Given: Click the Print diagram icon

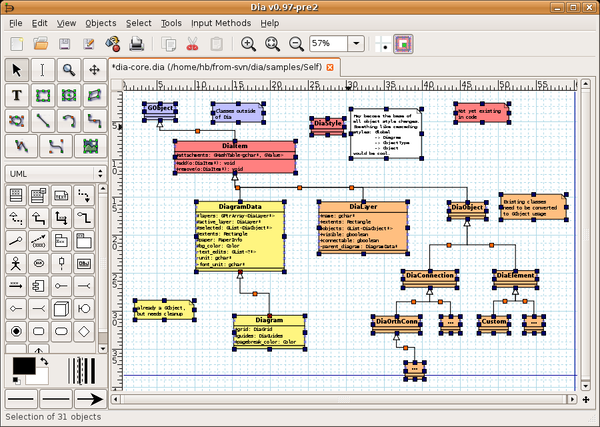Looking at the screenshot, I should pyautogui.click(x=136, y=44).
